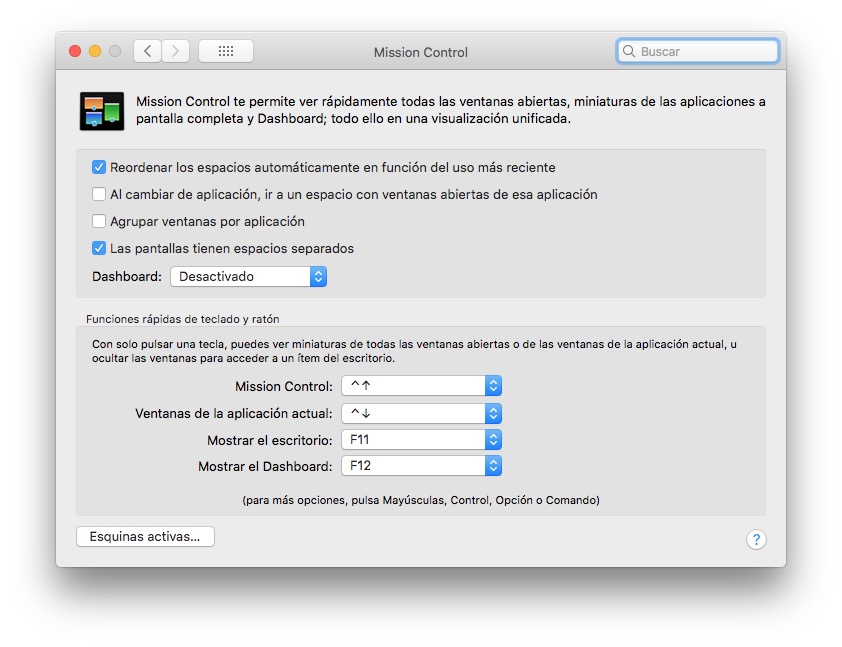Click the Mostrar el Dashboard label
This screenshot has width=842, height=647.
(265, 466)
